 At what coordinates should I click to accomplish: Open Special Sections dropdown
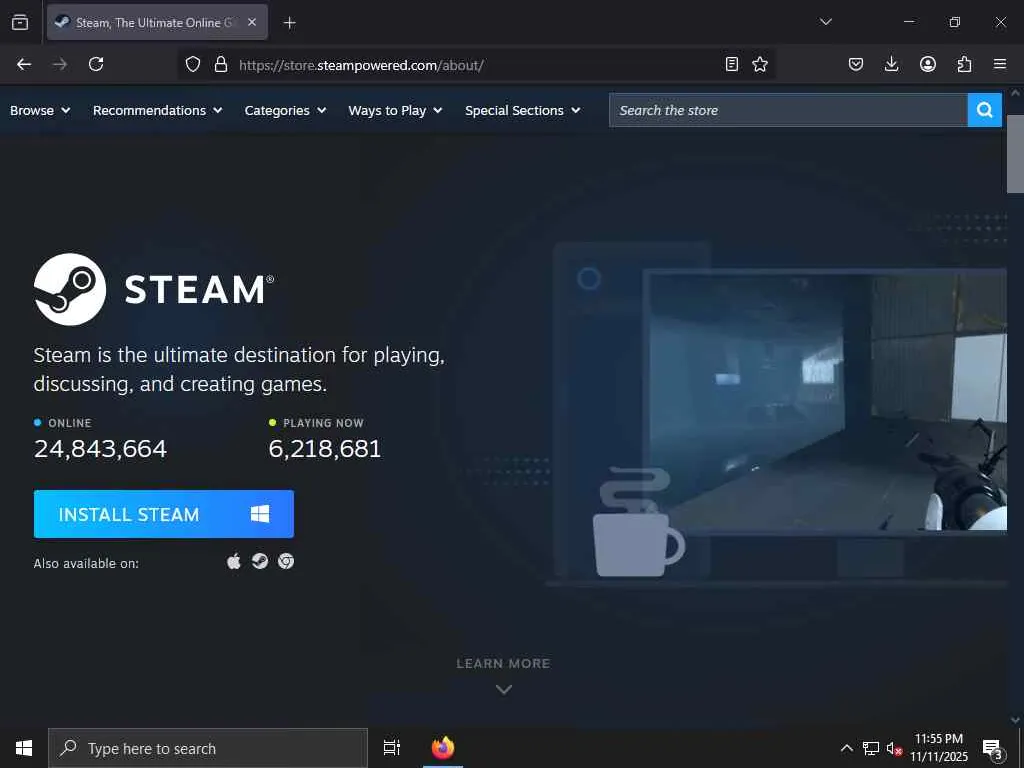tap(522, 110)
